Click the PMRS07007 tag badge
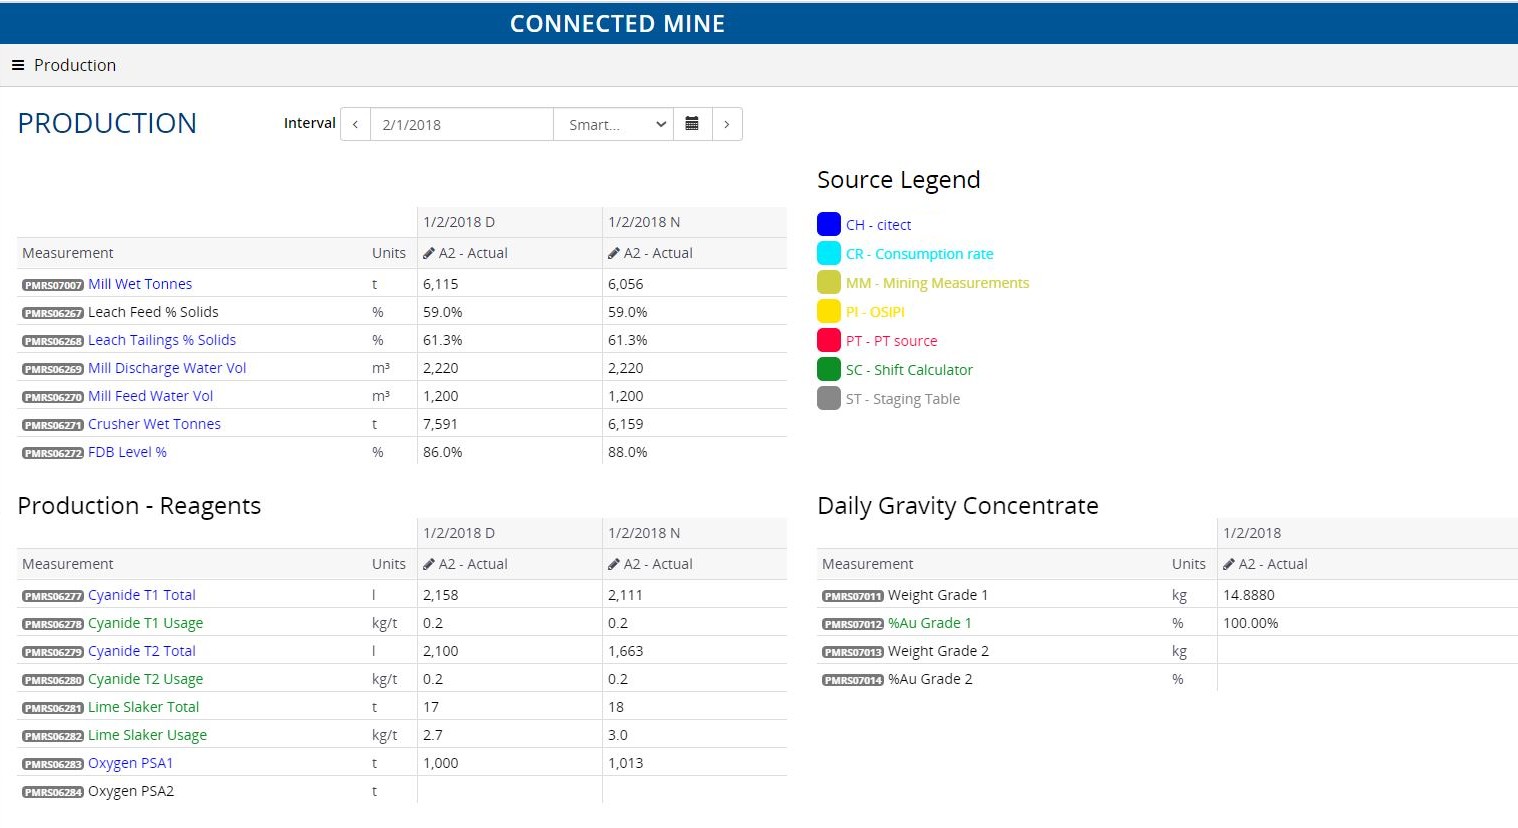 coord(53,285)
